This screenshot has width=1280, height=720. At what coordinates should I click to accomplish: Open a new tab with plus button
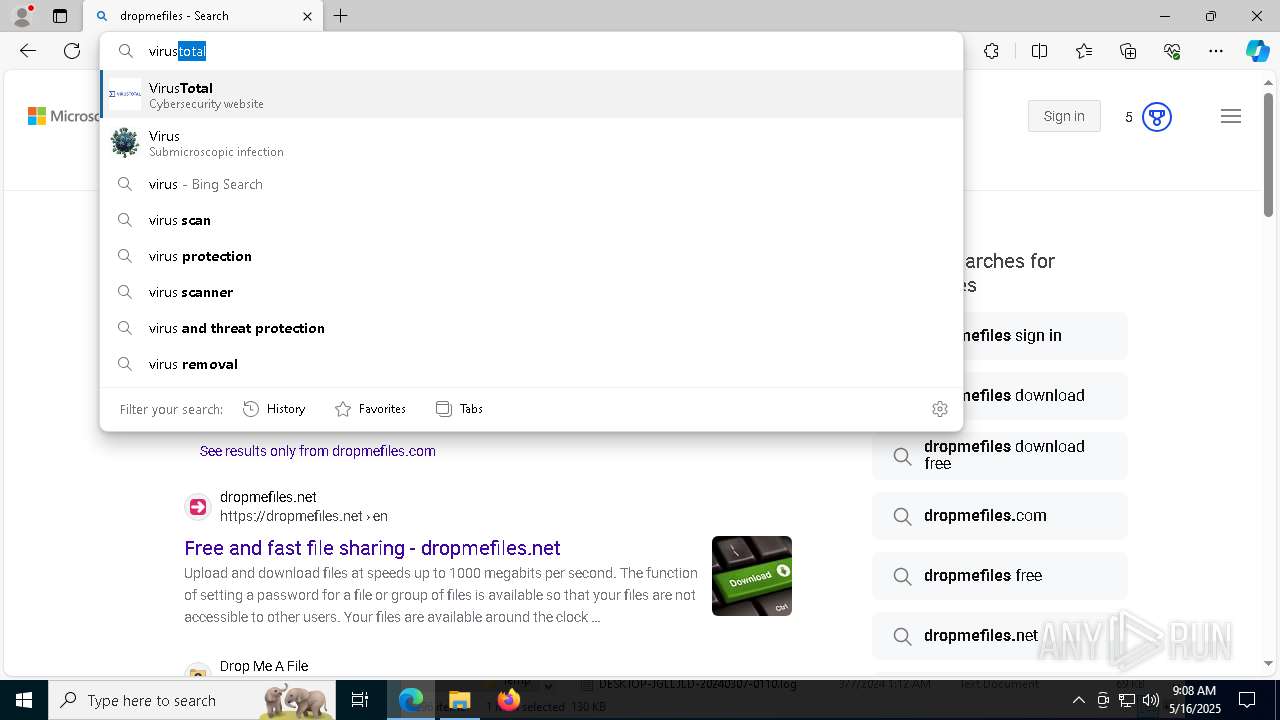[x=341, y=16]
